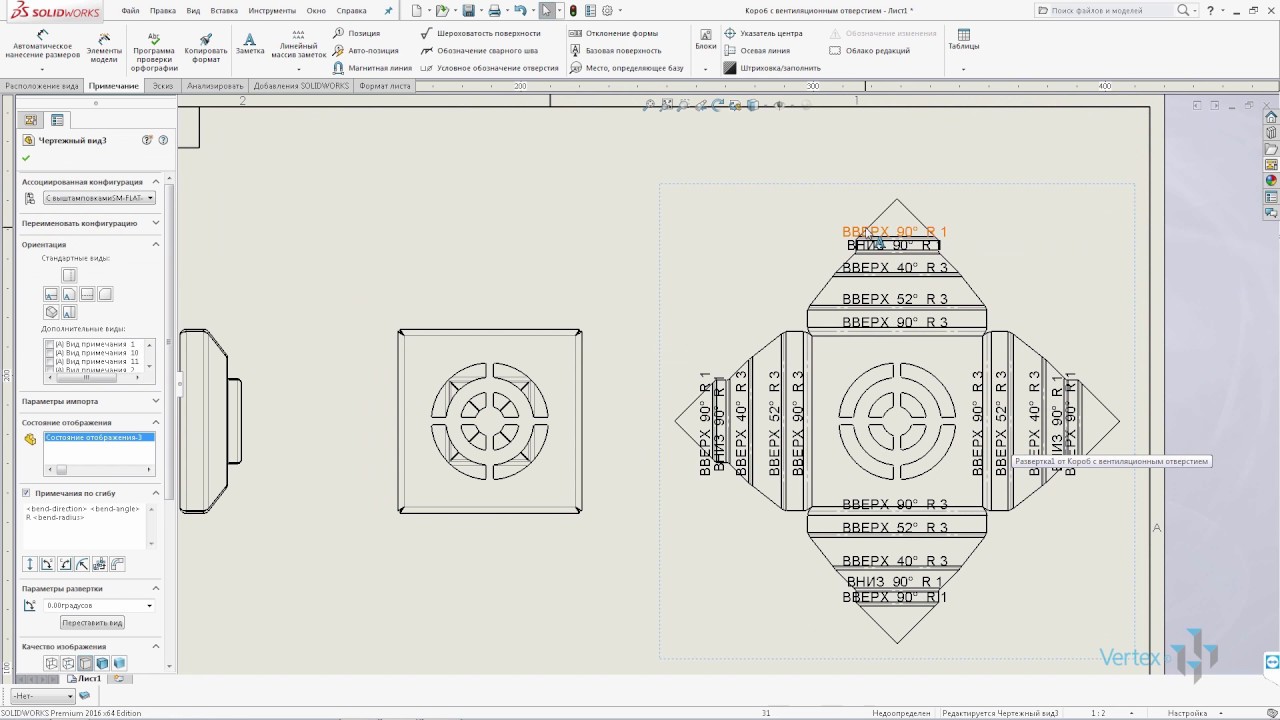The width and height of the screenshot is (1280, 720).
Task: Click the 1 : 2 scale in status bar
Action: pos(1098,713)
